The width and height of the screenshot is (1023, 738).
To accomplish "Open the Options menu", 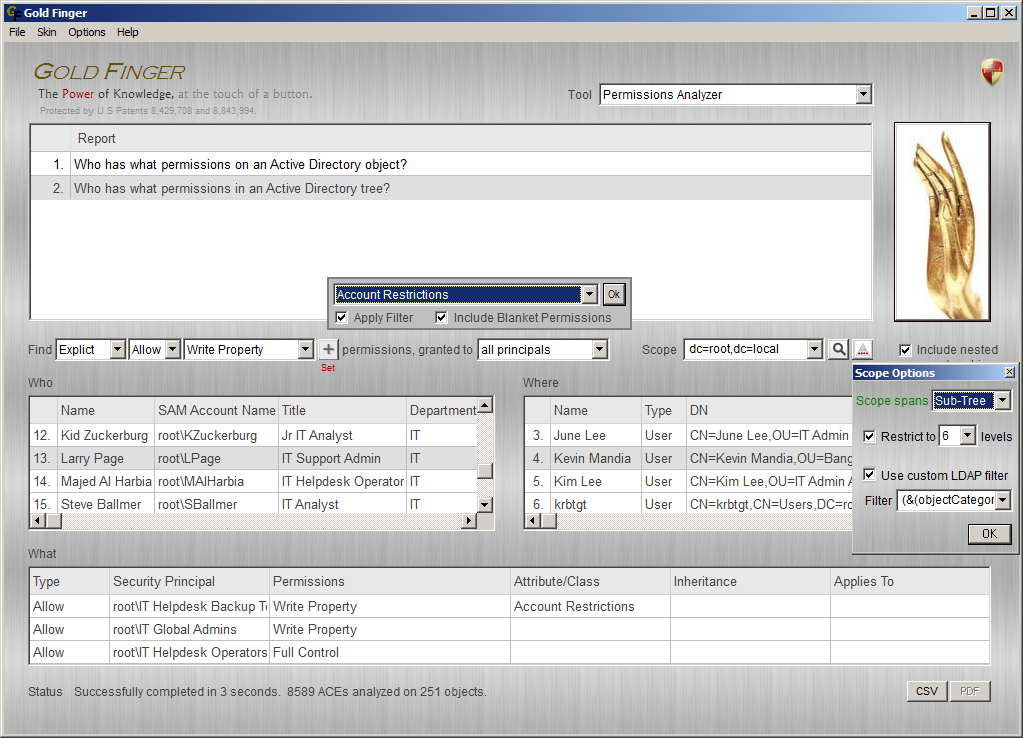I will point(86,32).
